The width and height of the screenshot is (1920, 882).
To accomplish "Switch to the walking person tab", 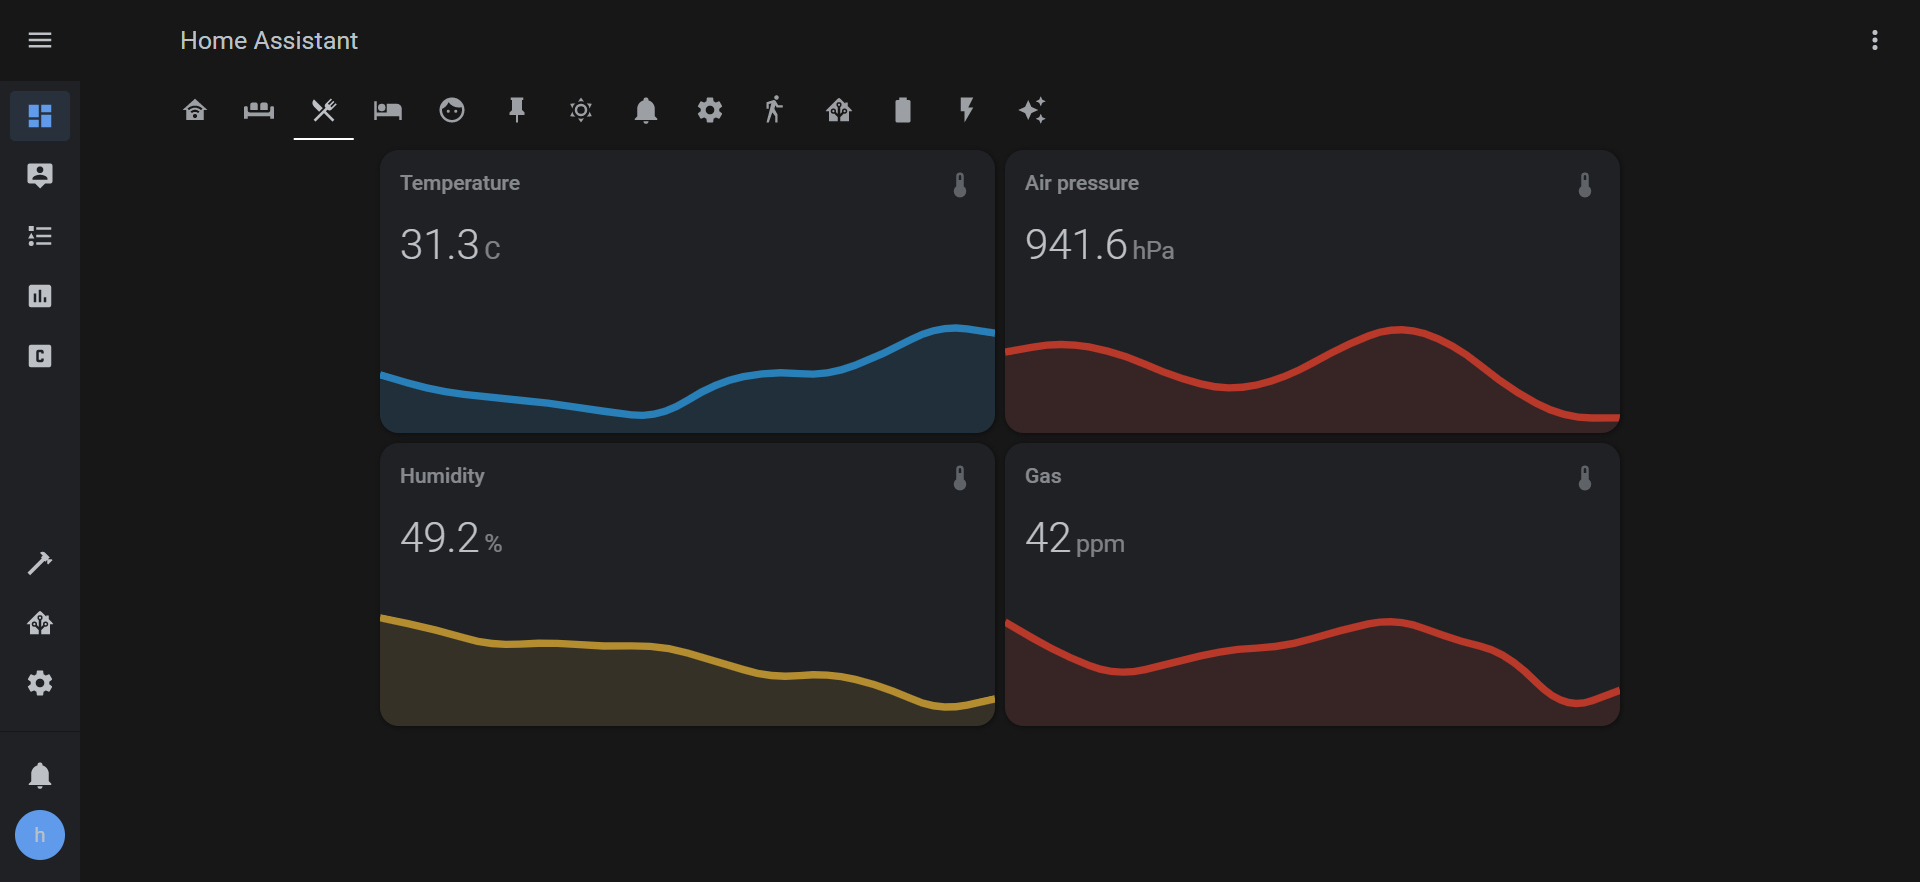I will tap(774, 110).
